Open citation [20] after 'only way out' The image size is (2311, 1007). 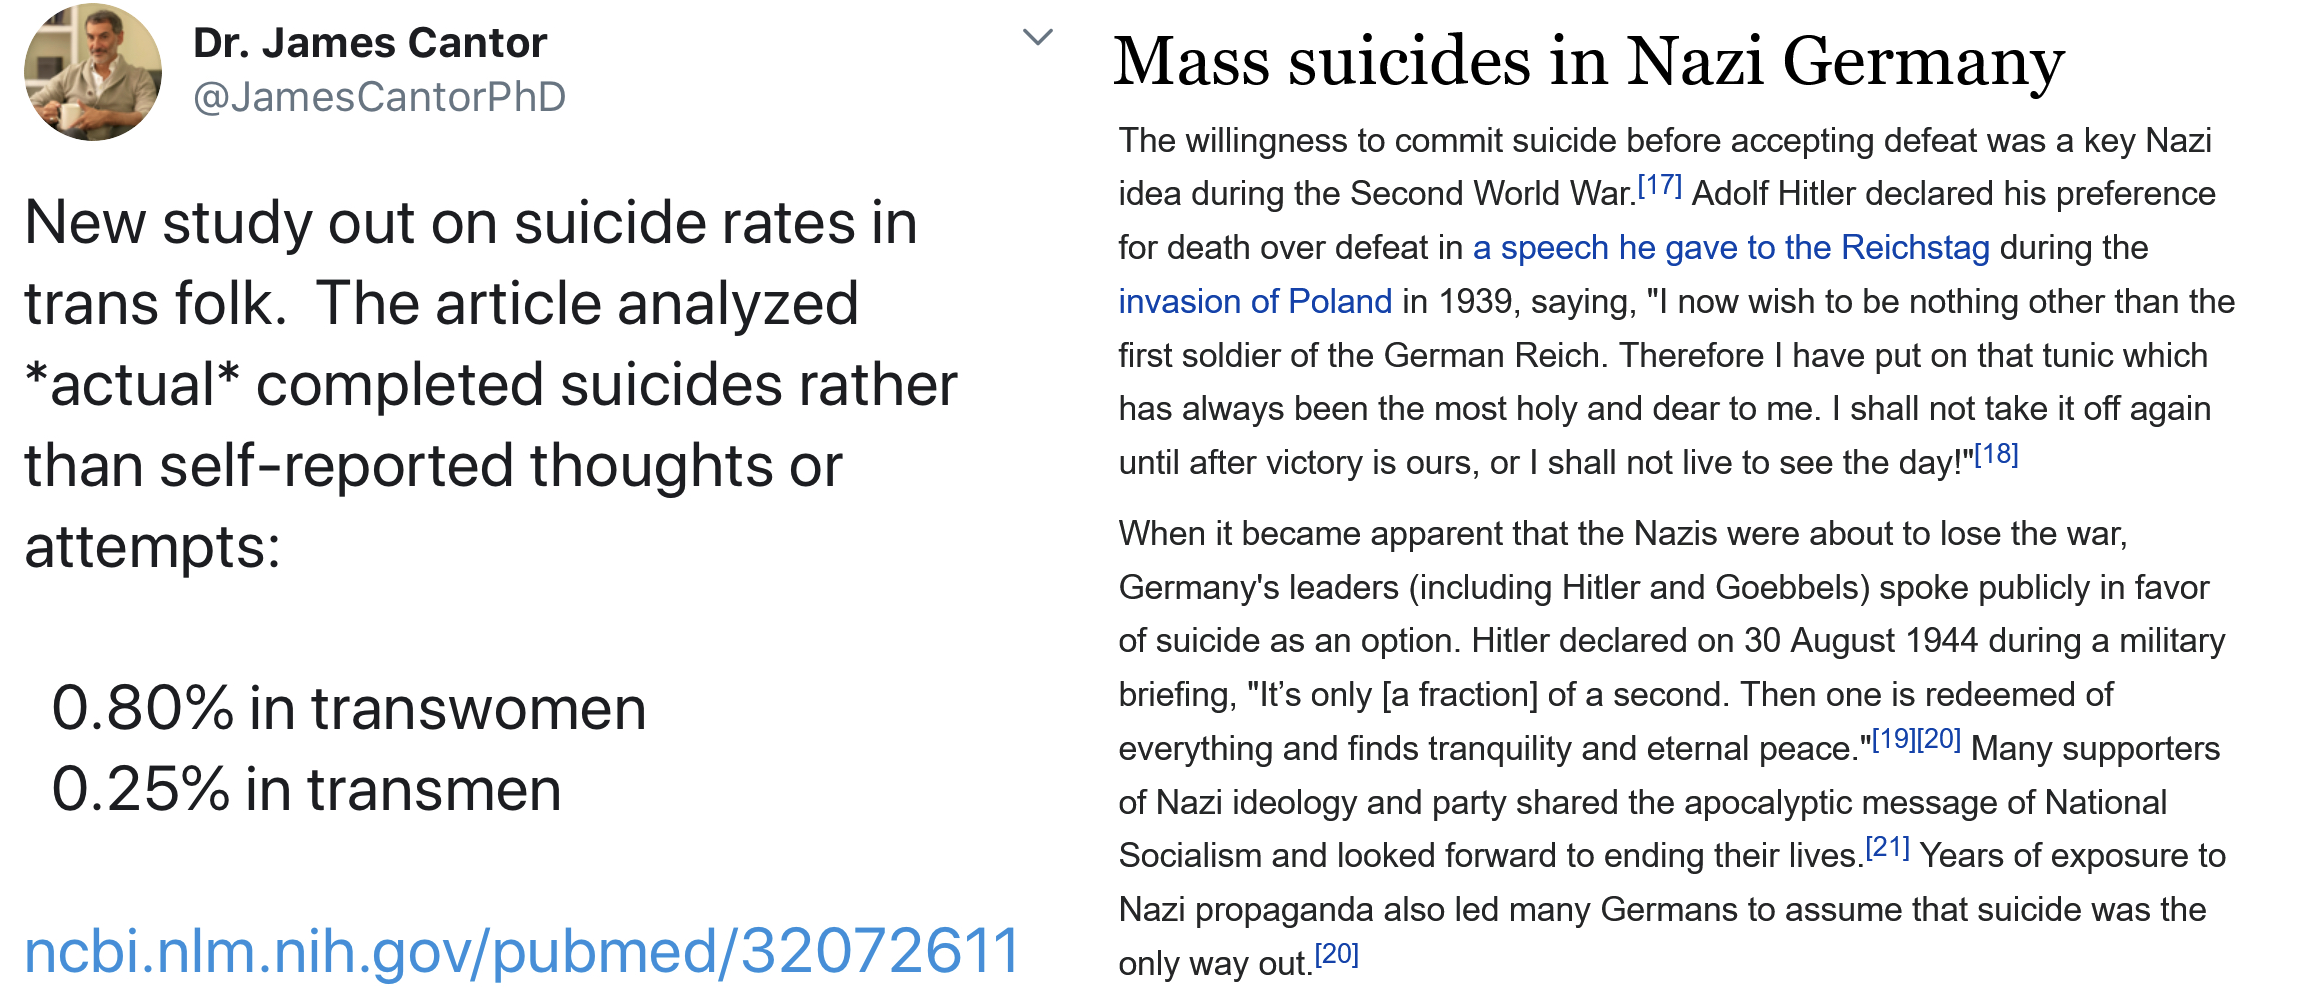coord(1337,954)
